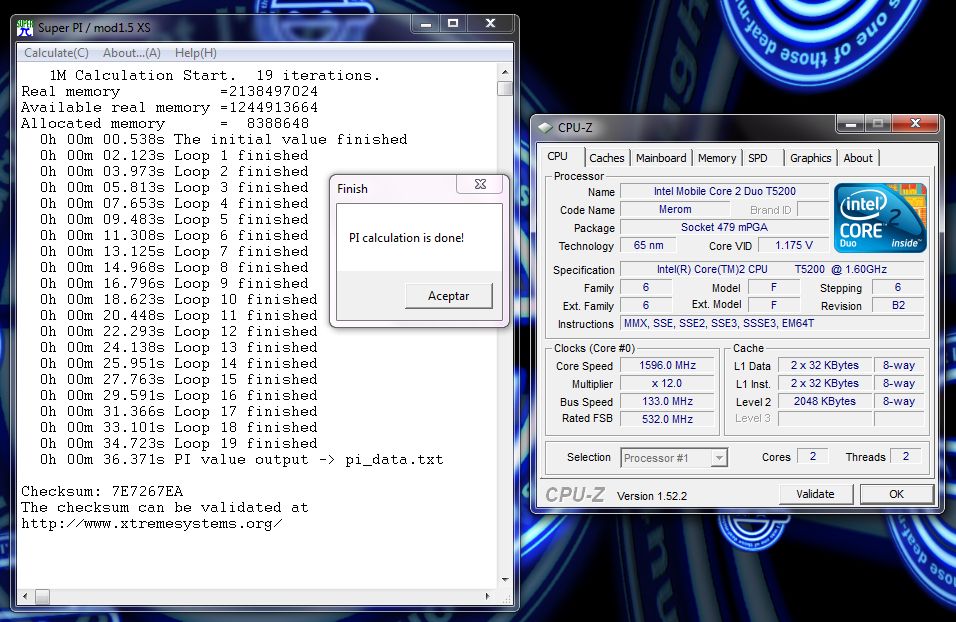Viewport: 956px width, 622px height.
Task: Minimize the Super PI window
Action: point(426,24)
